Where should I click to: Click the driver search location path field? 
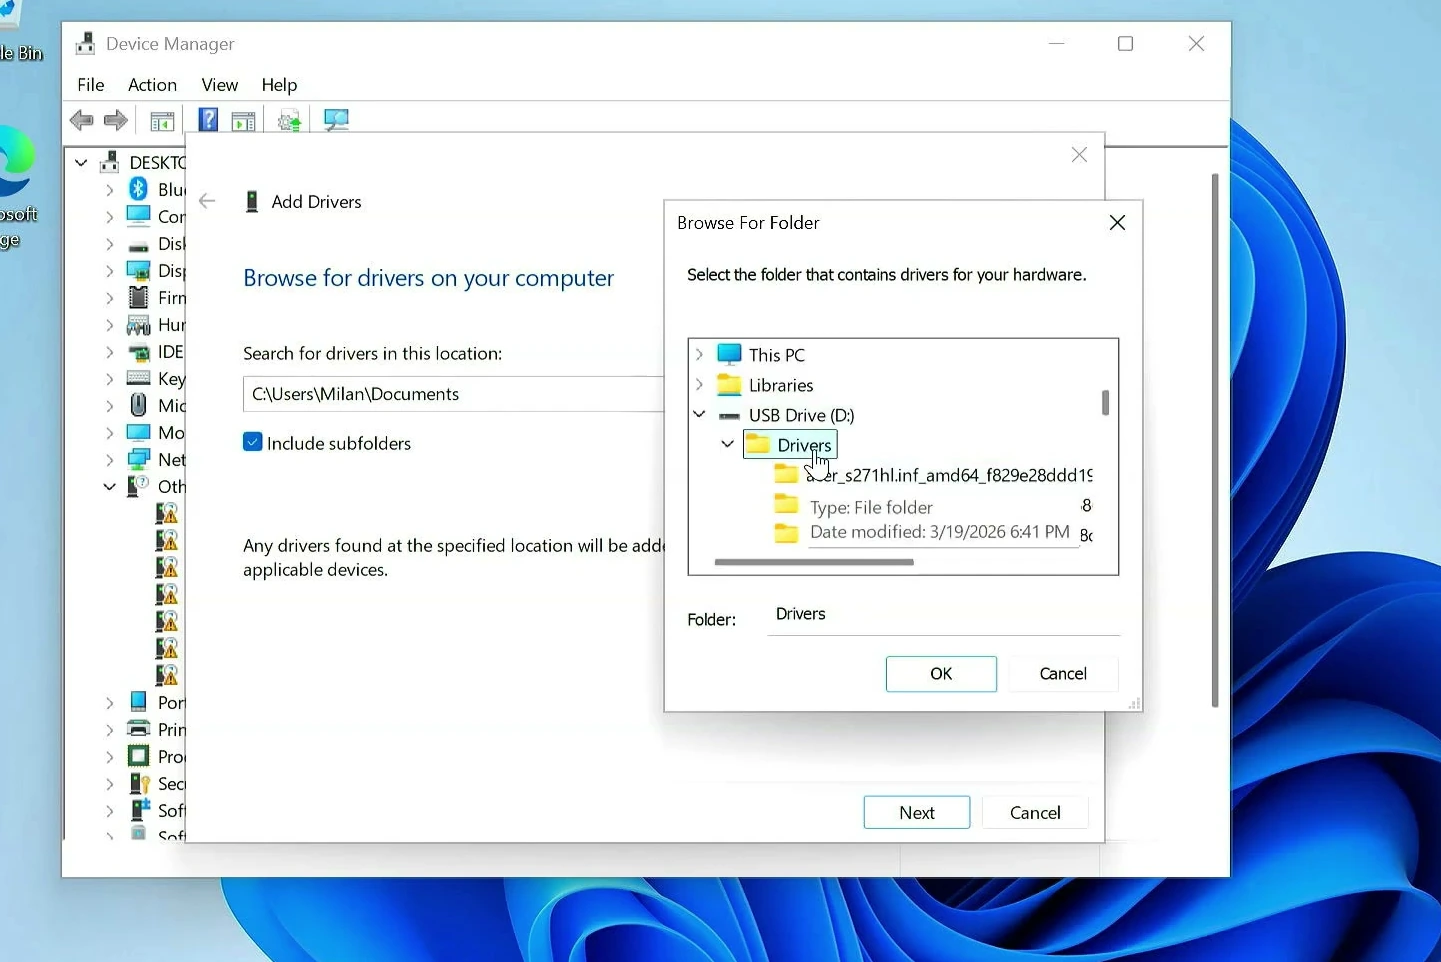point(453,394)
